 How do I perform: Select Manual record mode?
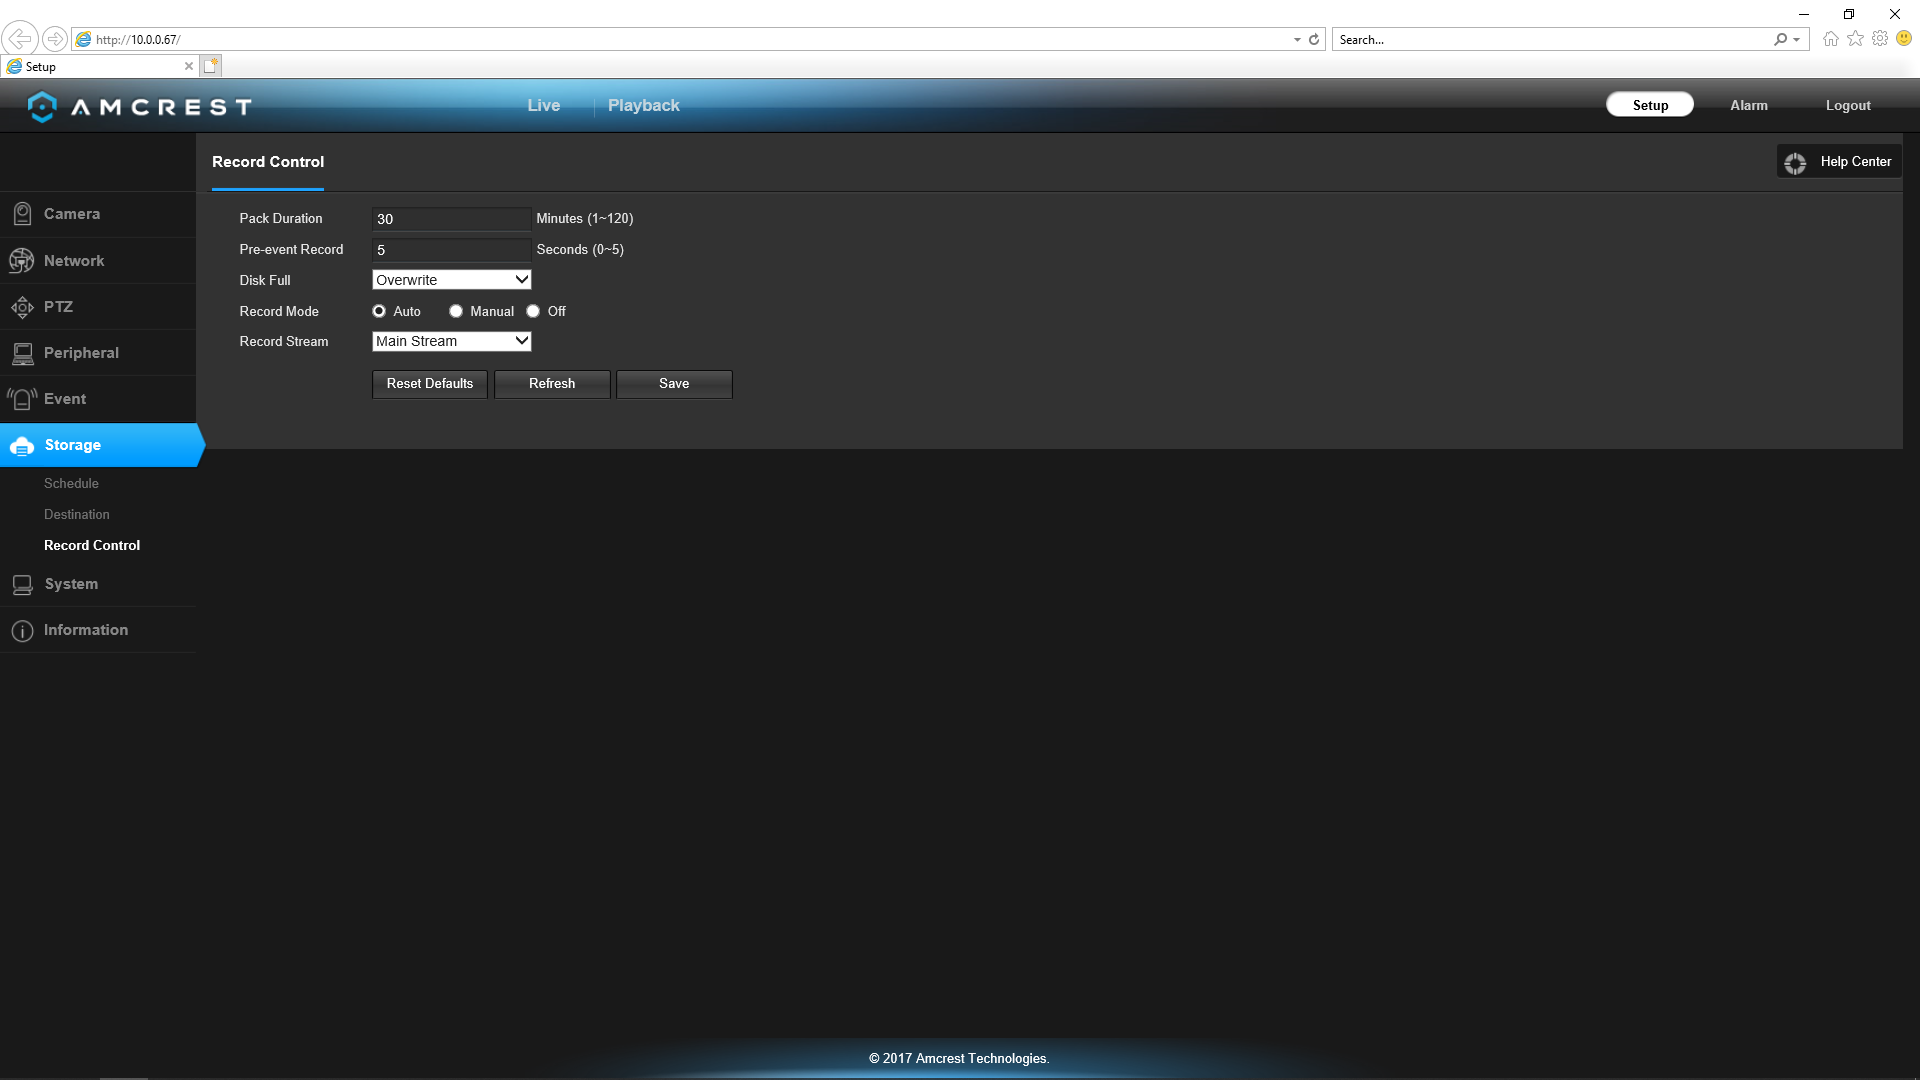(x=456, y=311)
